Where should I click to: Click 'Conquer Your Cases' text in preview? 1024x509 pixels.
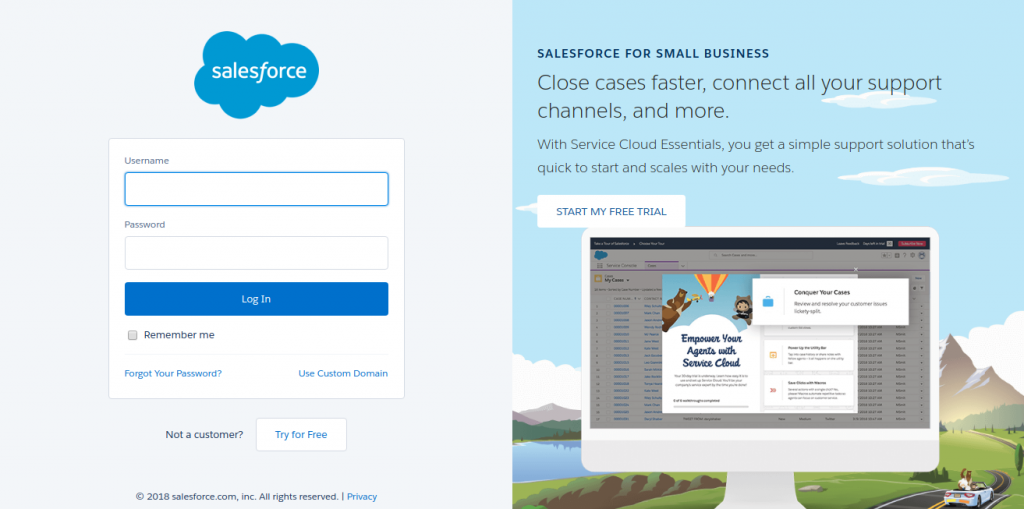click(x=822, y=293)
